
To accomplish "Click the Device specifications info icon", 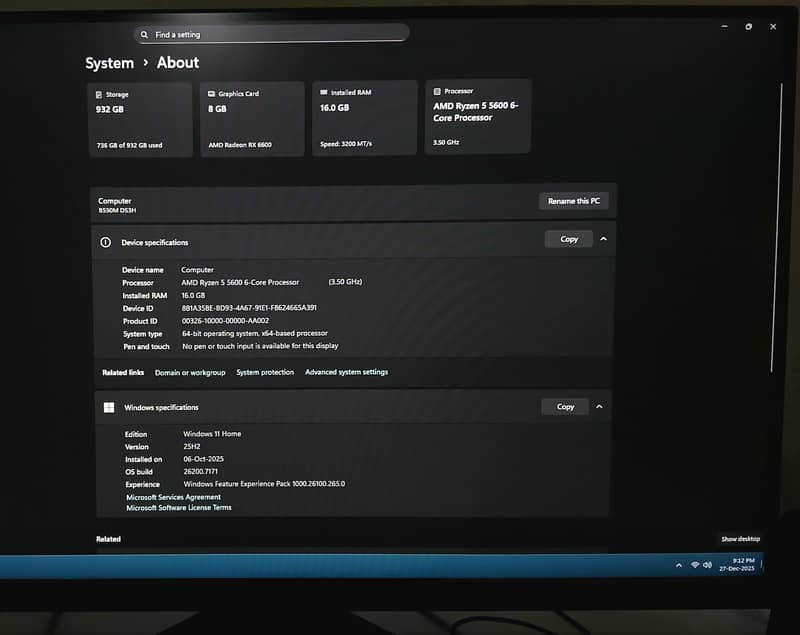I will [x=106, y=242].
